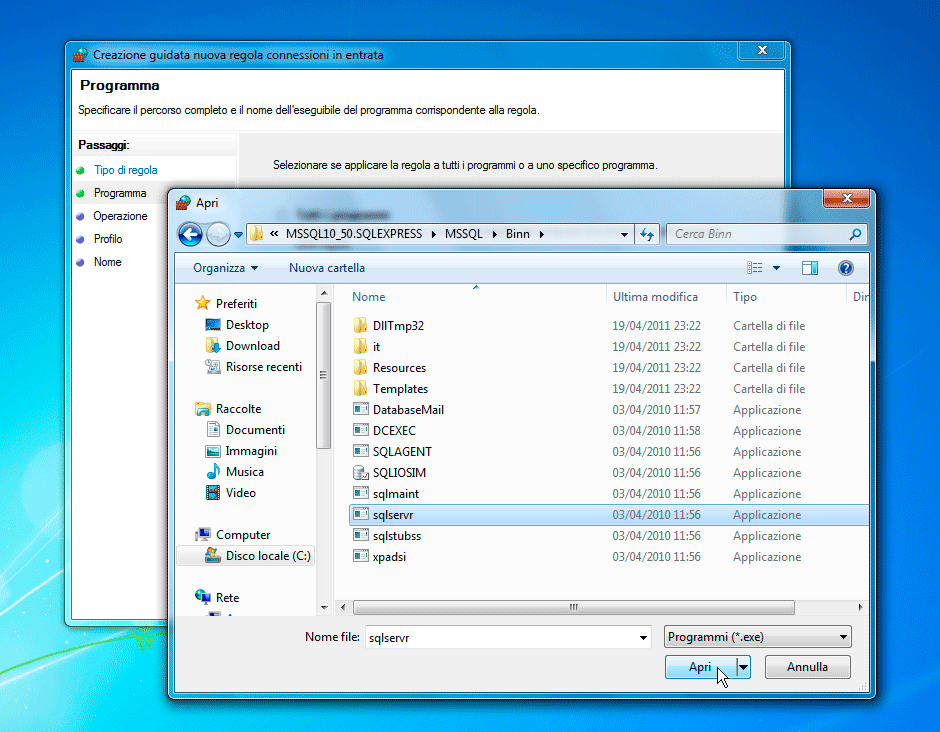Click Rete network item
Screen dimensions: 940x732
227,598
